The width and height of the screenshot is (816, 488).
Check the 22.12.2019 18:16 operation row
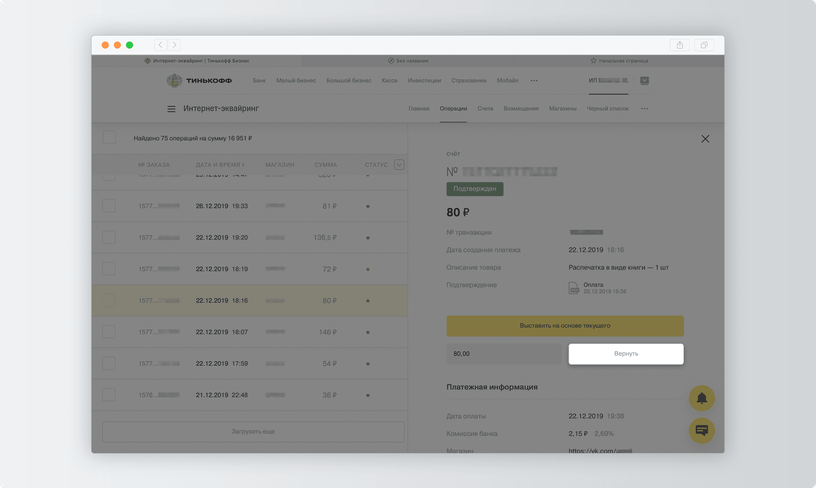click(109, 301)
